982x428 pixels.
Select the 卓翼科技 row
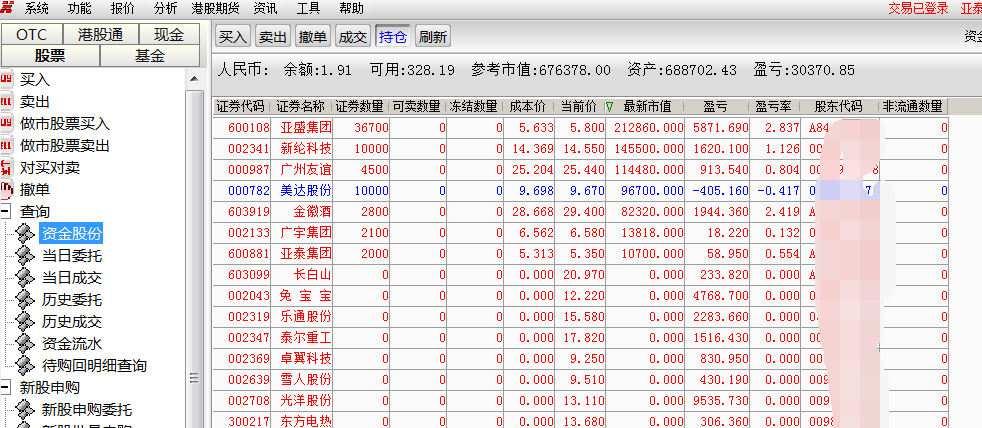(x=581, y=359)
